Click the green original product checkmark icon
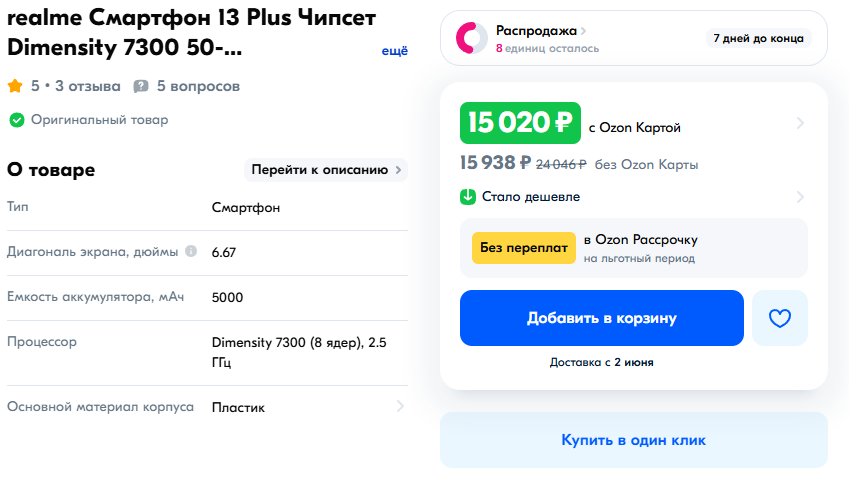Image resolution: width=849 pixels, height=488 pixels. pos(17,120)
